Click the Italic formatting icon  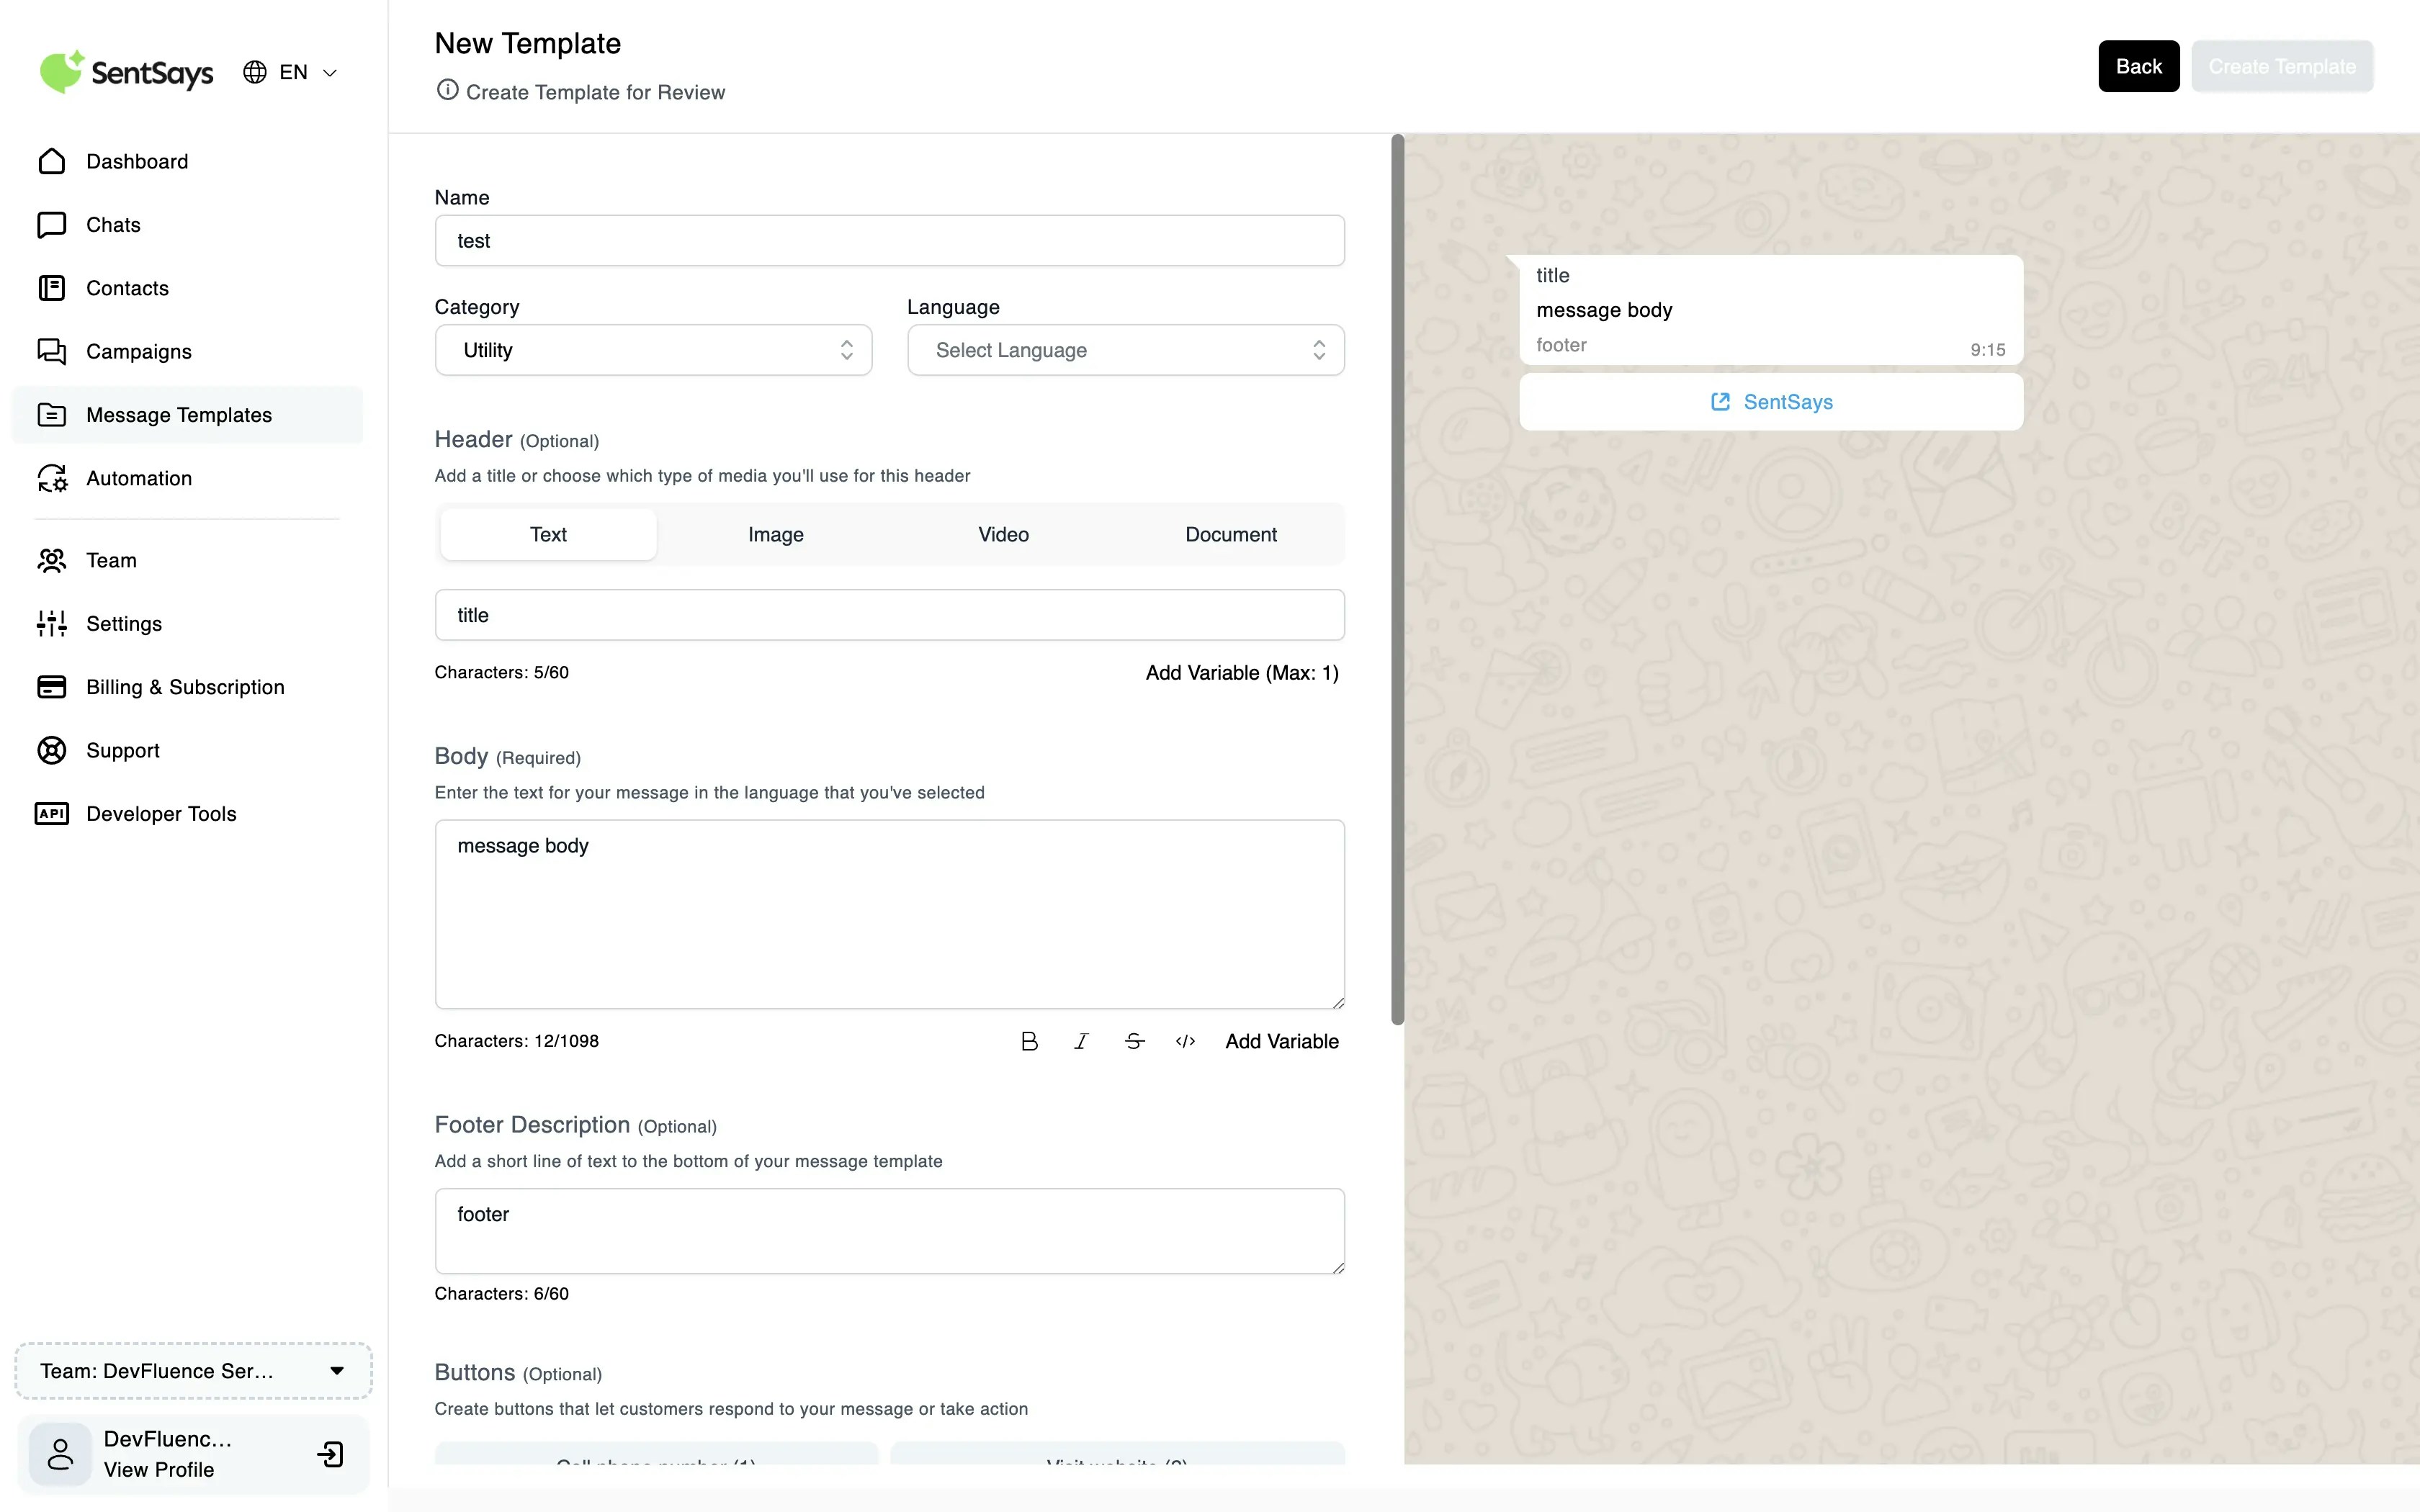[x=1081, y=1041]
